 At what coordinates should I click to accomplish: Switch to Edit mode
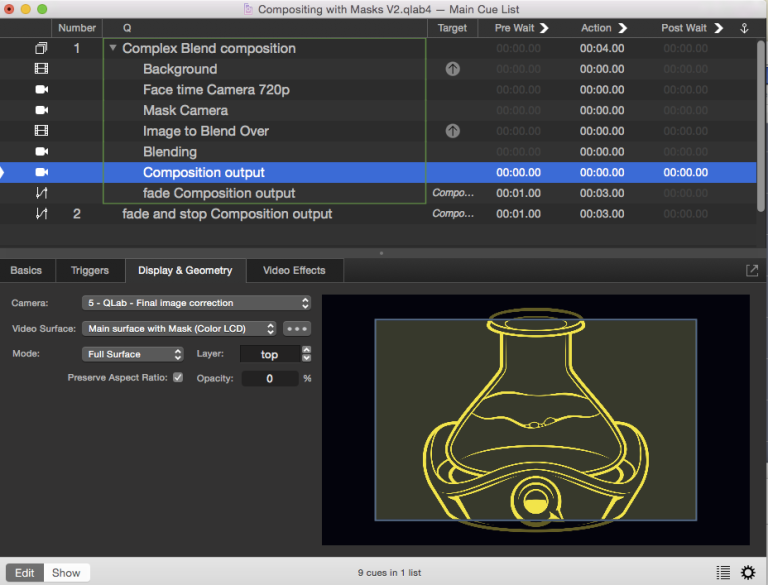pos(24,573)
